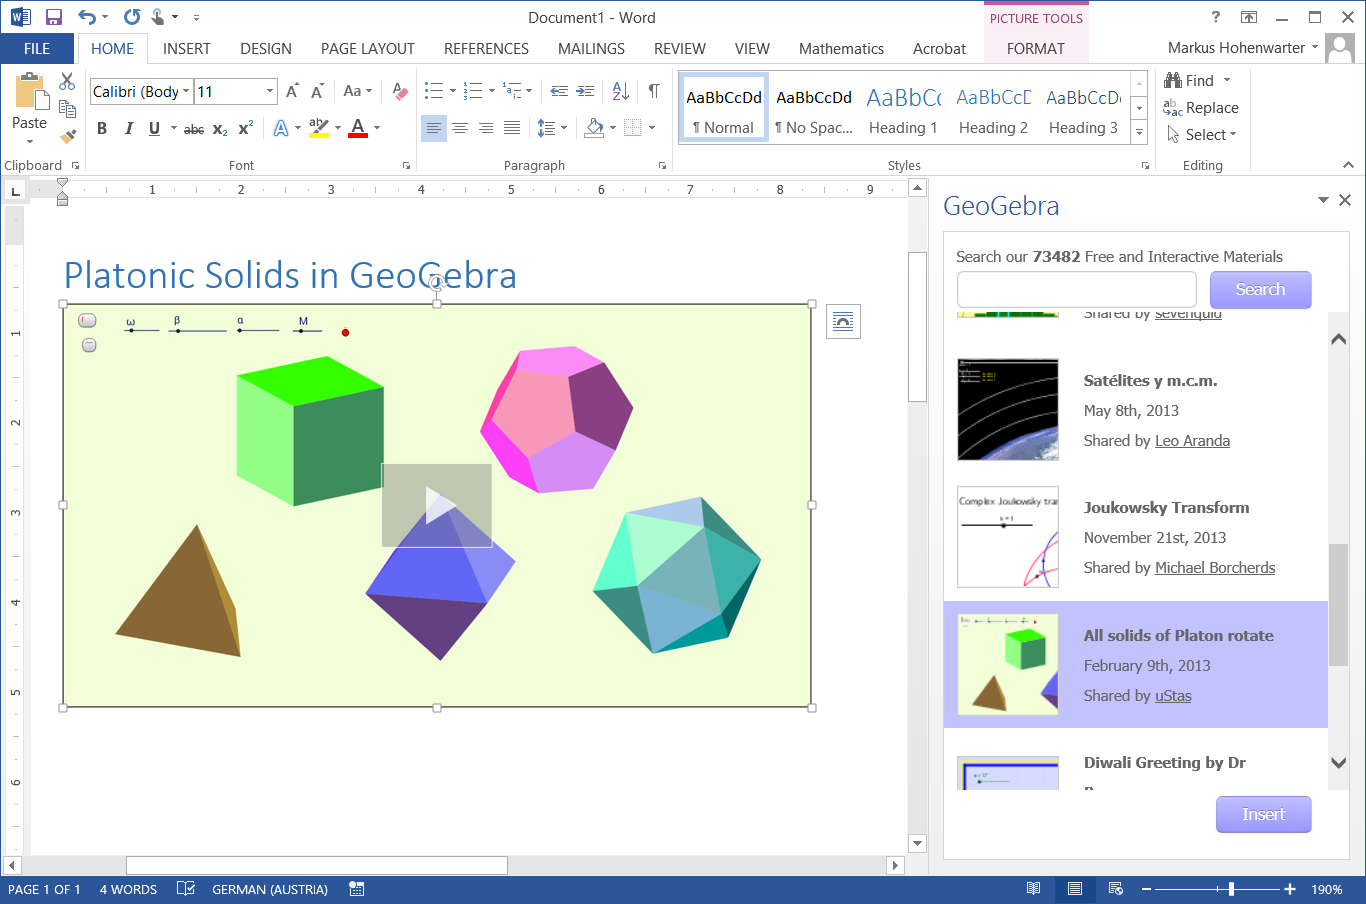Click the Sort icon in Paragraph group
The width and height of the screenshot is (1366, 904).
point(620,90)
